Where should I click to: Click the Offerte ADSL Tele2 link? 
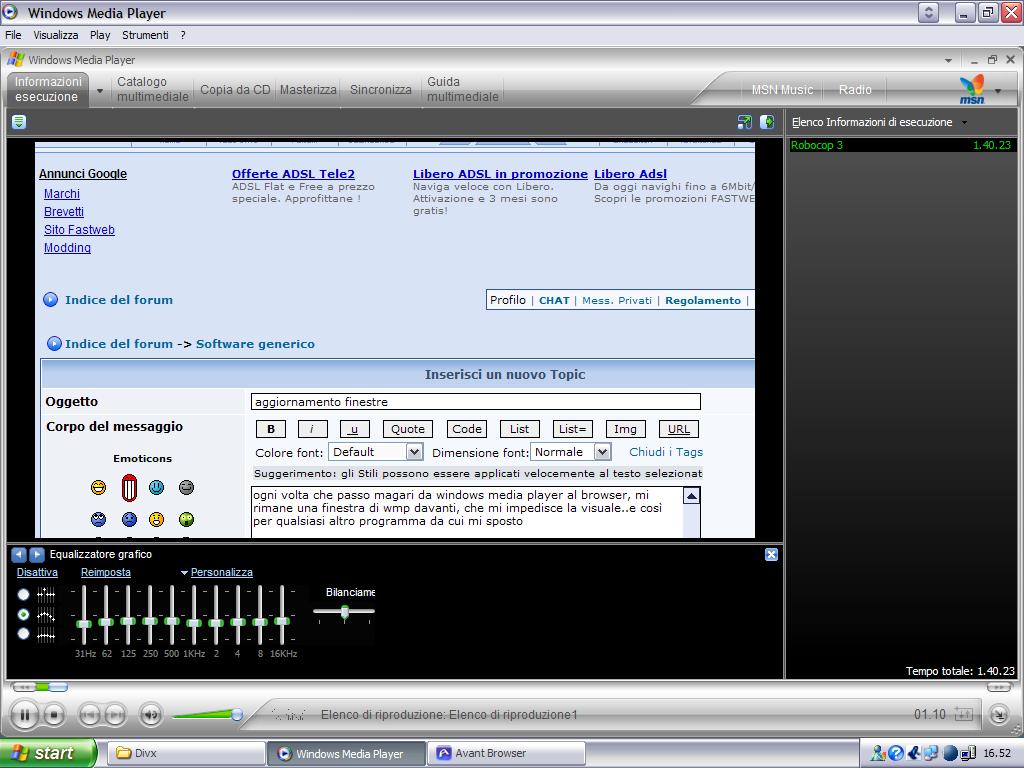[x=293, y=174]
